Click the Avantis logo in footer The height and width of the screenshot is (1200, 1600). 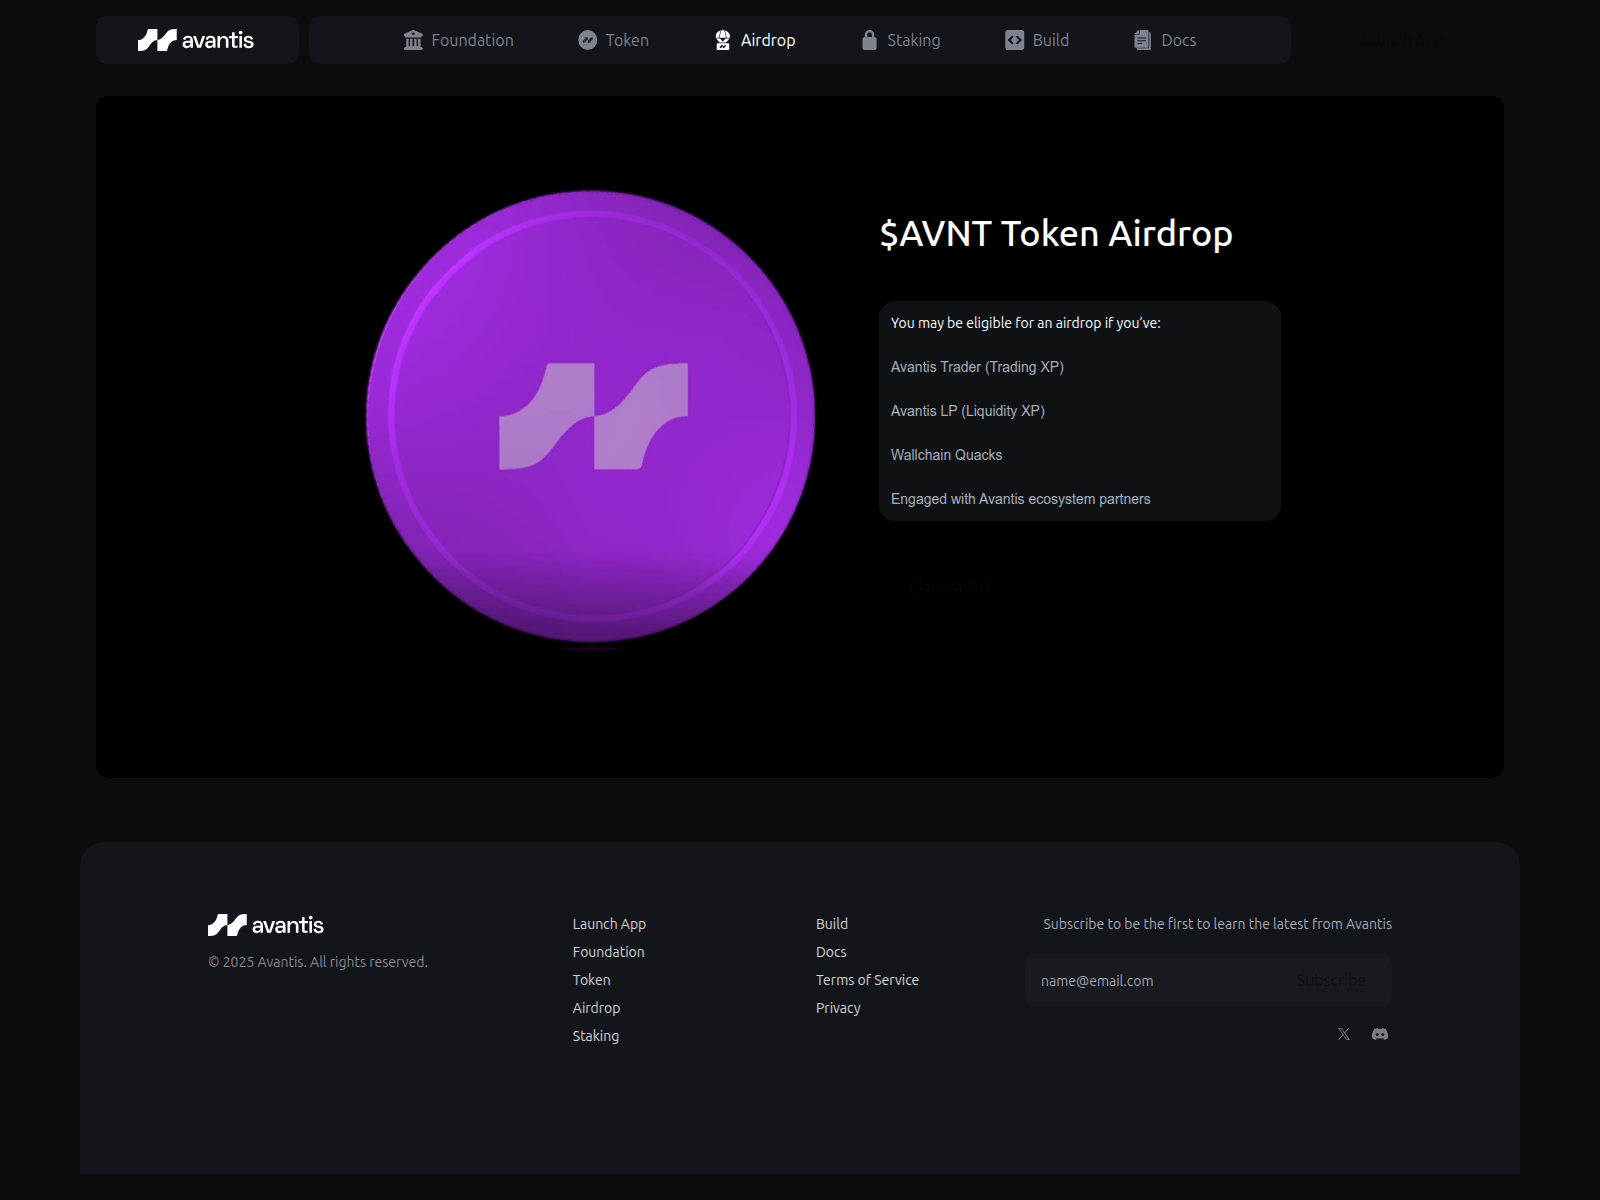point(266,925)
